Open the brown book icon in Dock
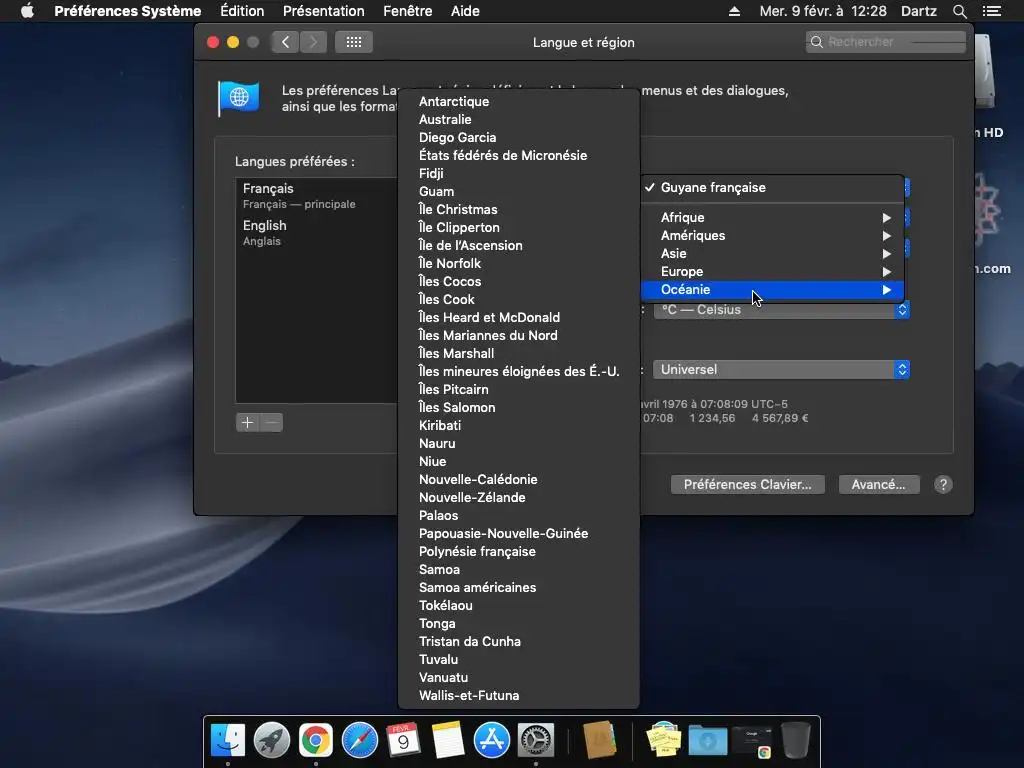1024x768 pixels. point(600,740)
